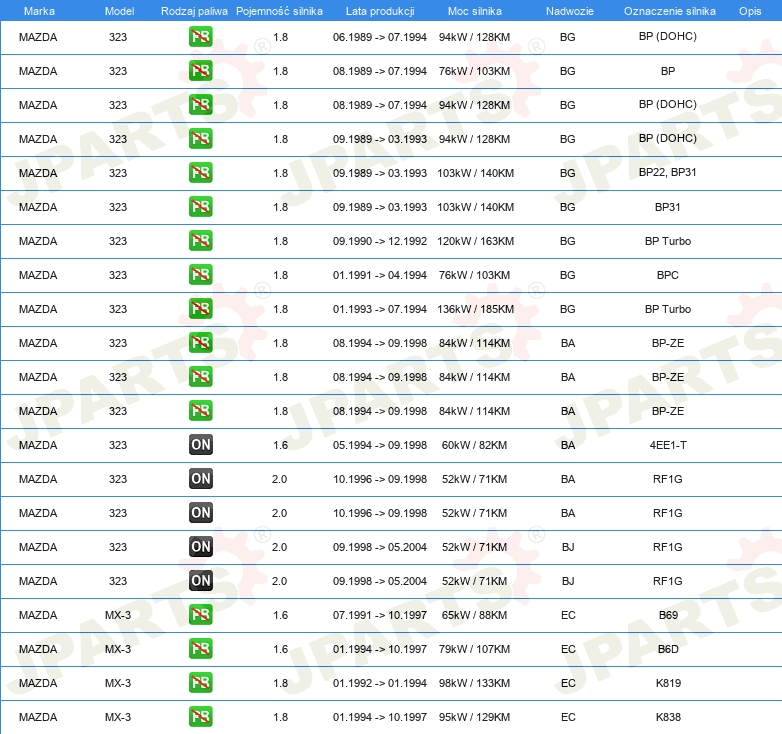Image resolution: width=782 pixels, height=734 pixels.
Task: Select engine code BP31 cell
Action: coord(667,207)
